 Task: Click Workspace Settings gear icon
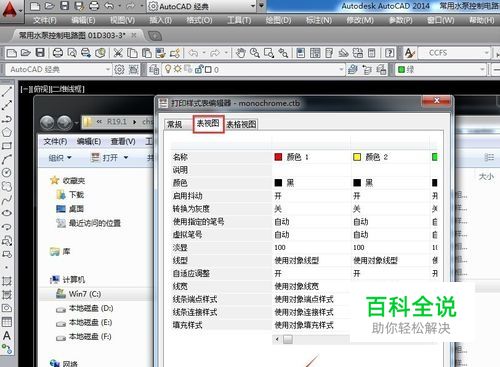click(x=119, y=70)
